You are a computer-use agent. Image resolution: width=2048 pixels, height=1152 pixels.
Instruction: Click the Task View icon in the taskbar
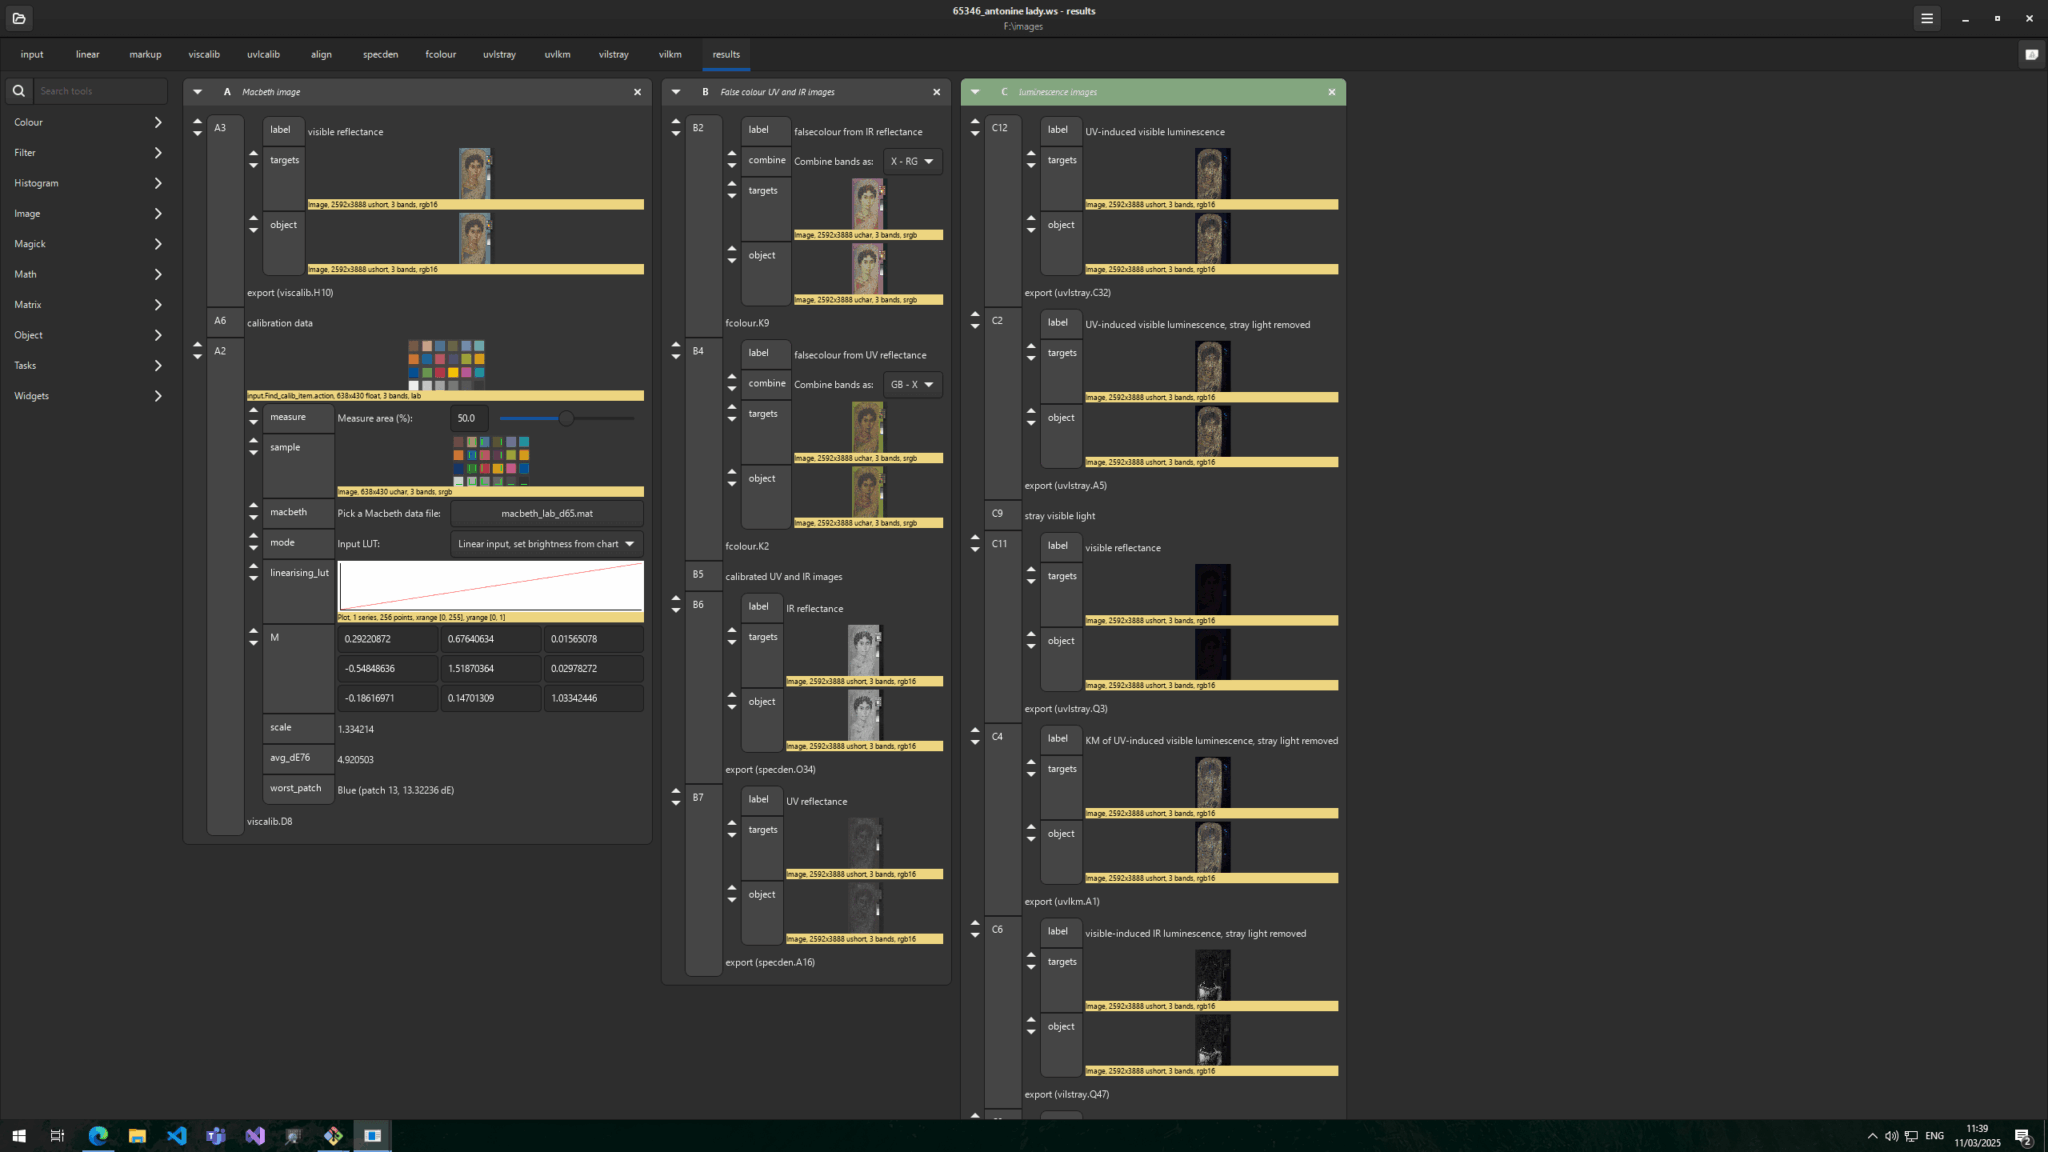57,1135
